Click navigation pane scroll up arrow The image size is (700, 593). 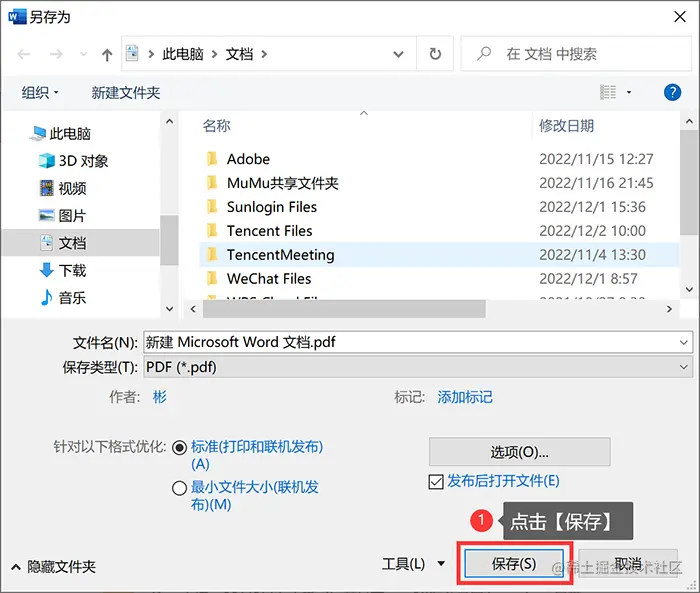coord(170,121)
